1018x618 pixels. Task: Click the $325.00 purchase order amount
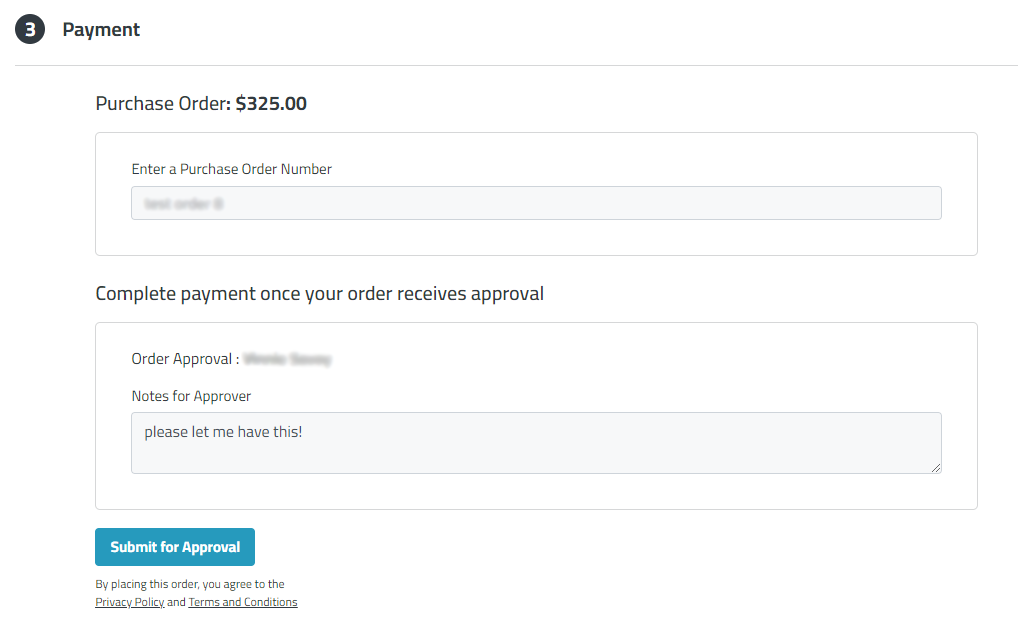[x=271, y=103]
